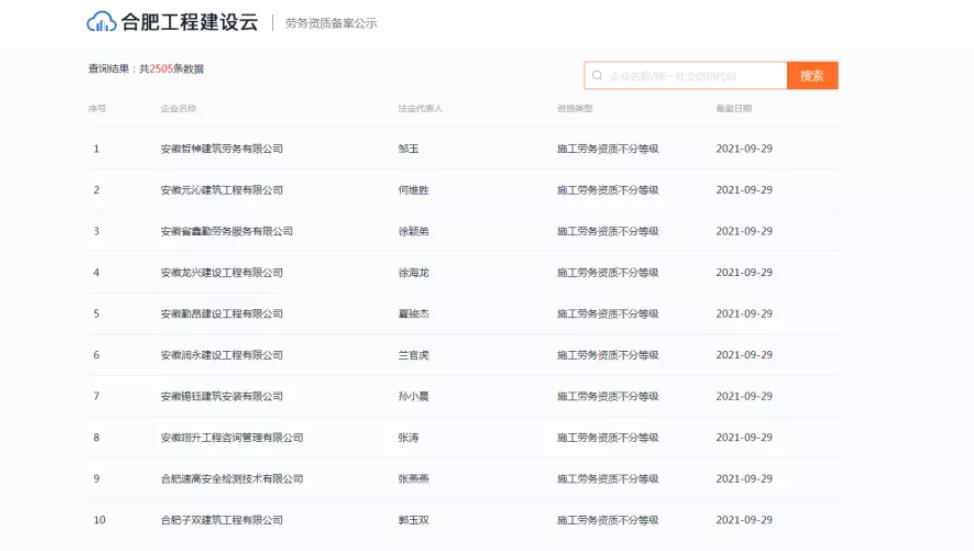Click the 企业名称 column header

click(x=178, y=108)
